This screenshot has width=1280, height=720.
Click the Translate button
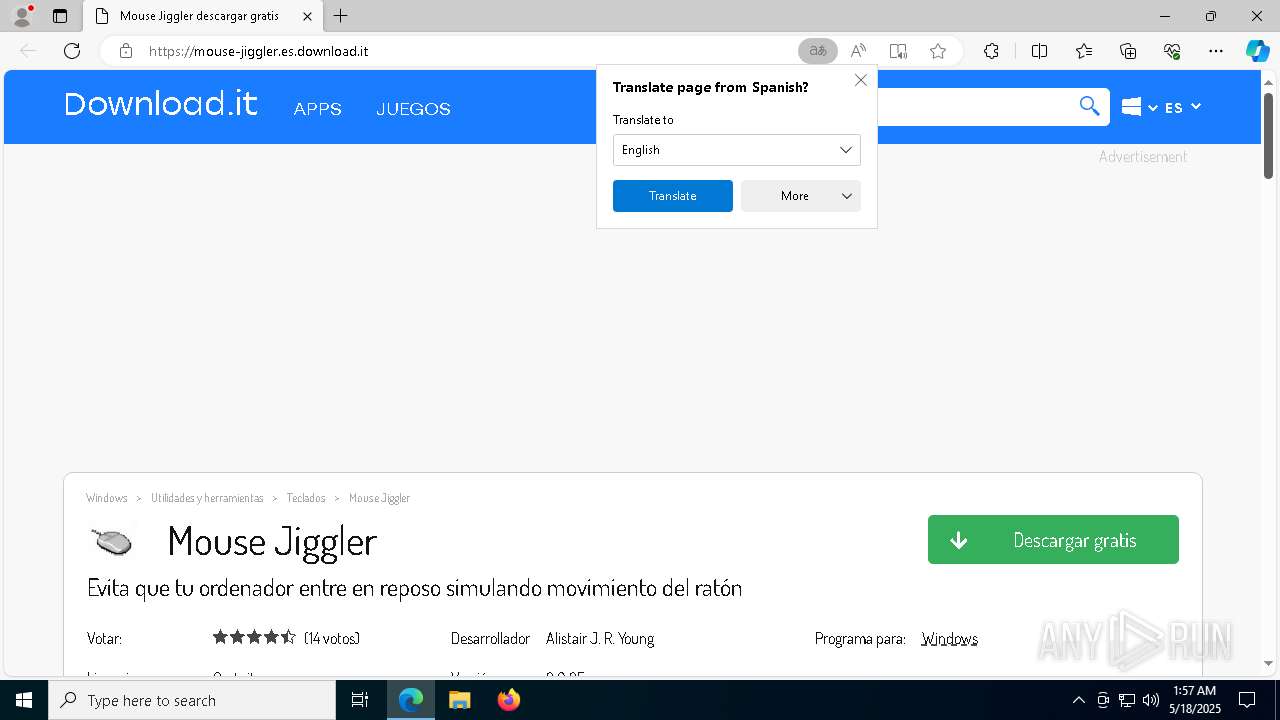[x=672, y=196]
